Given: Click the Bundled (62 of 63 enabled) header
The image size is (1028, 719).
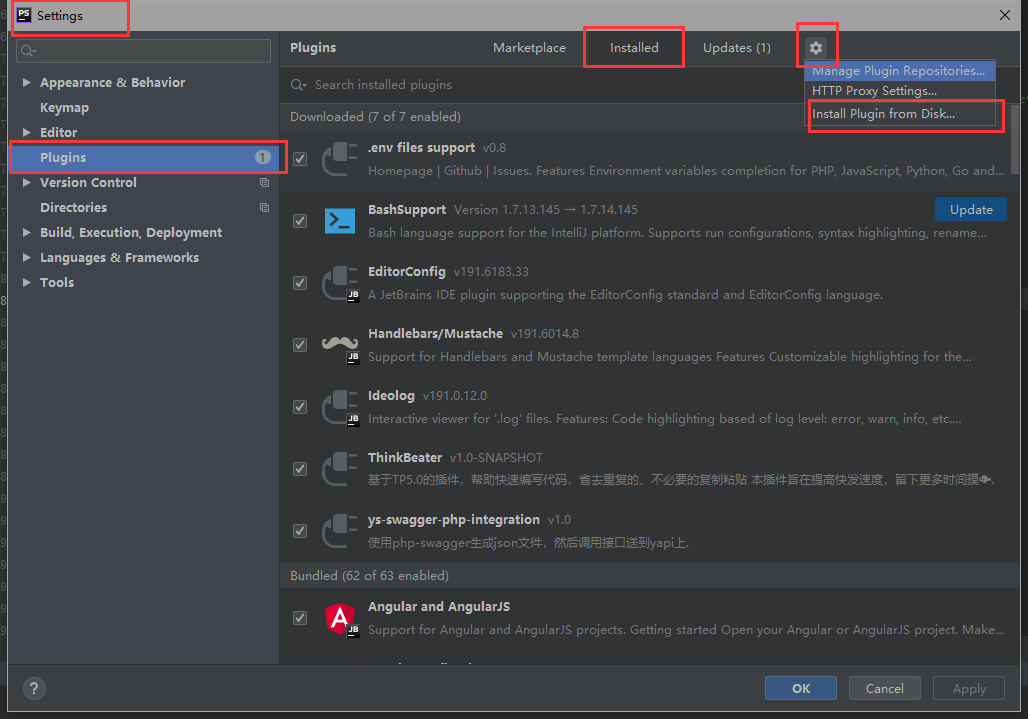Looking at the screenshot, I should coord(369,575).
